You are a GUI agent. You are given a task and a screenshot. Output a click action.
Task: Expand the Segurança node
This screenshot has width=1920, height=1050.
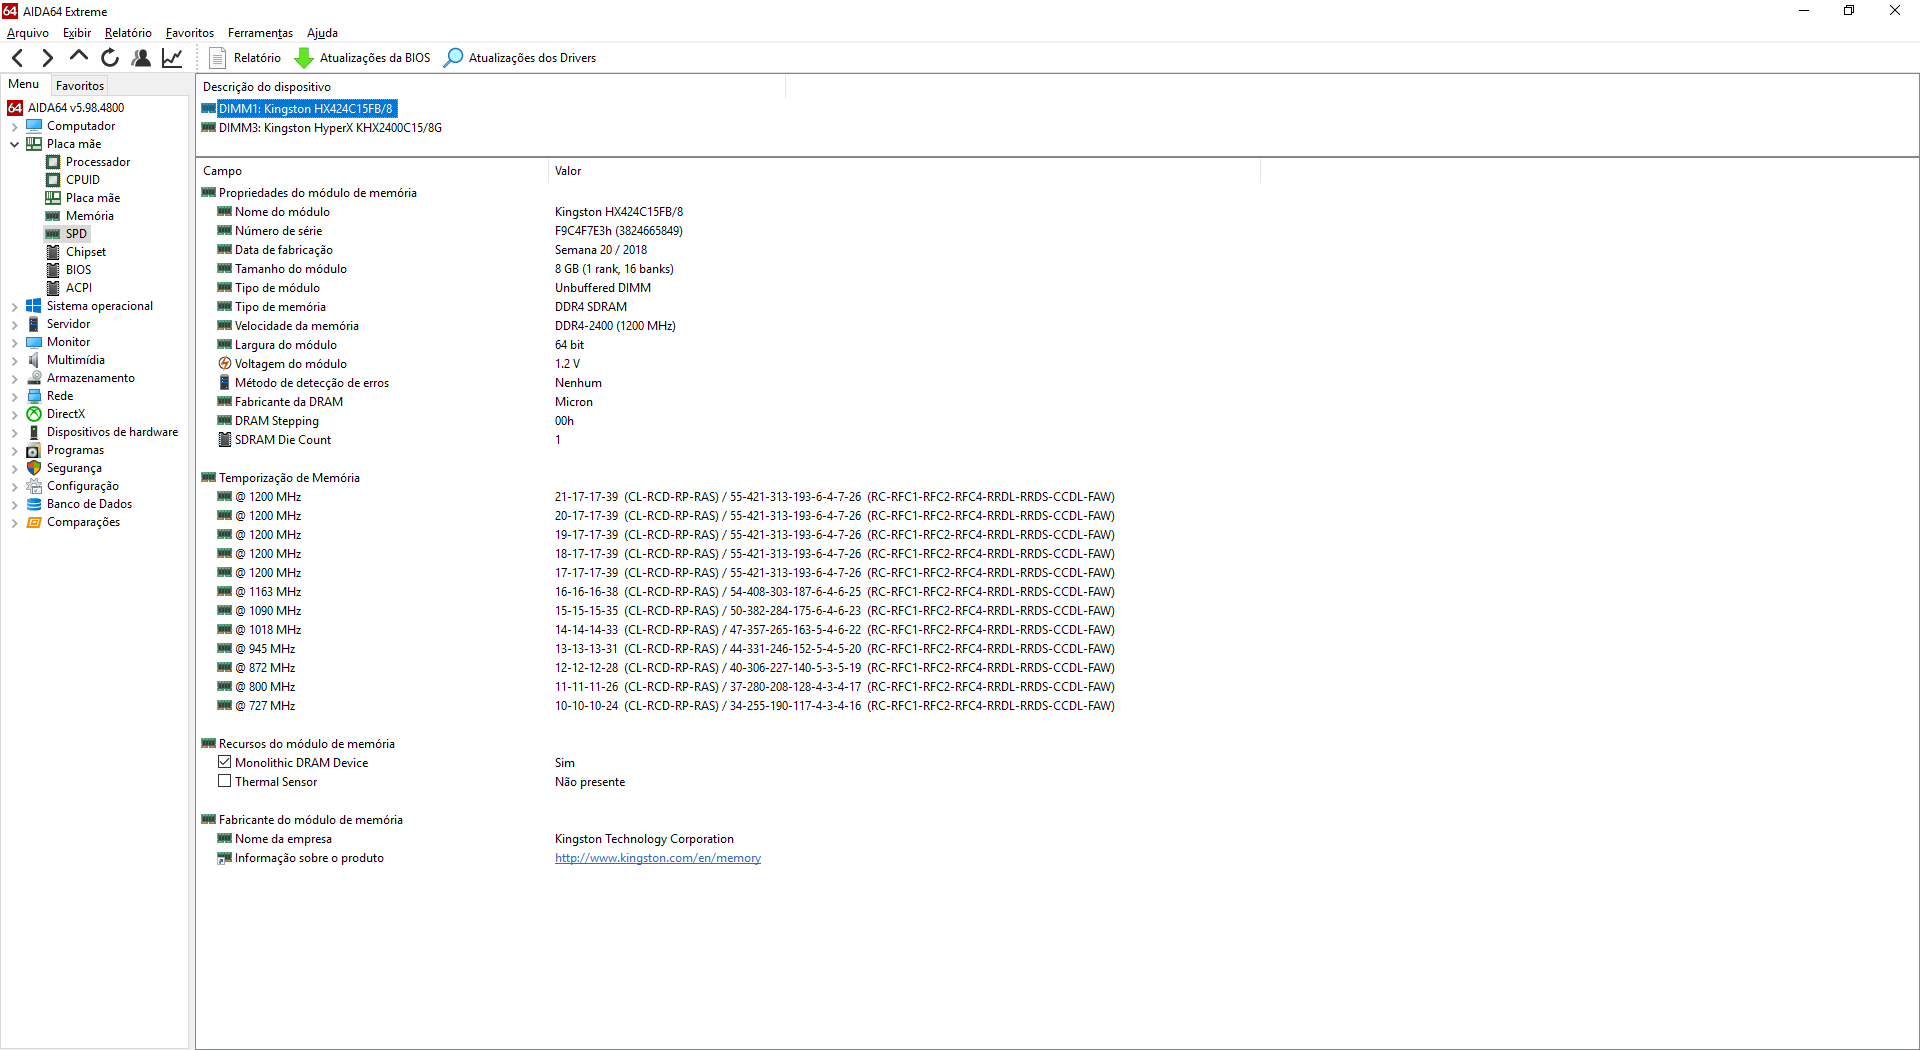(x=14, y=468)
